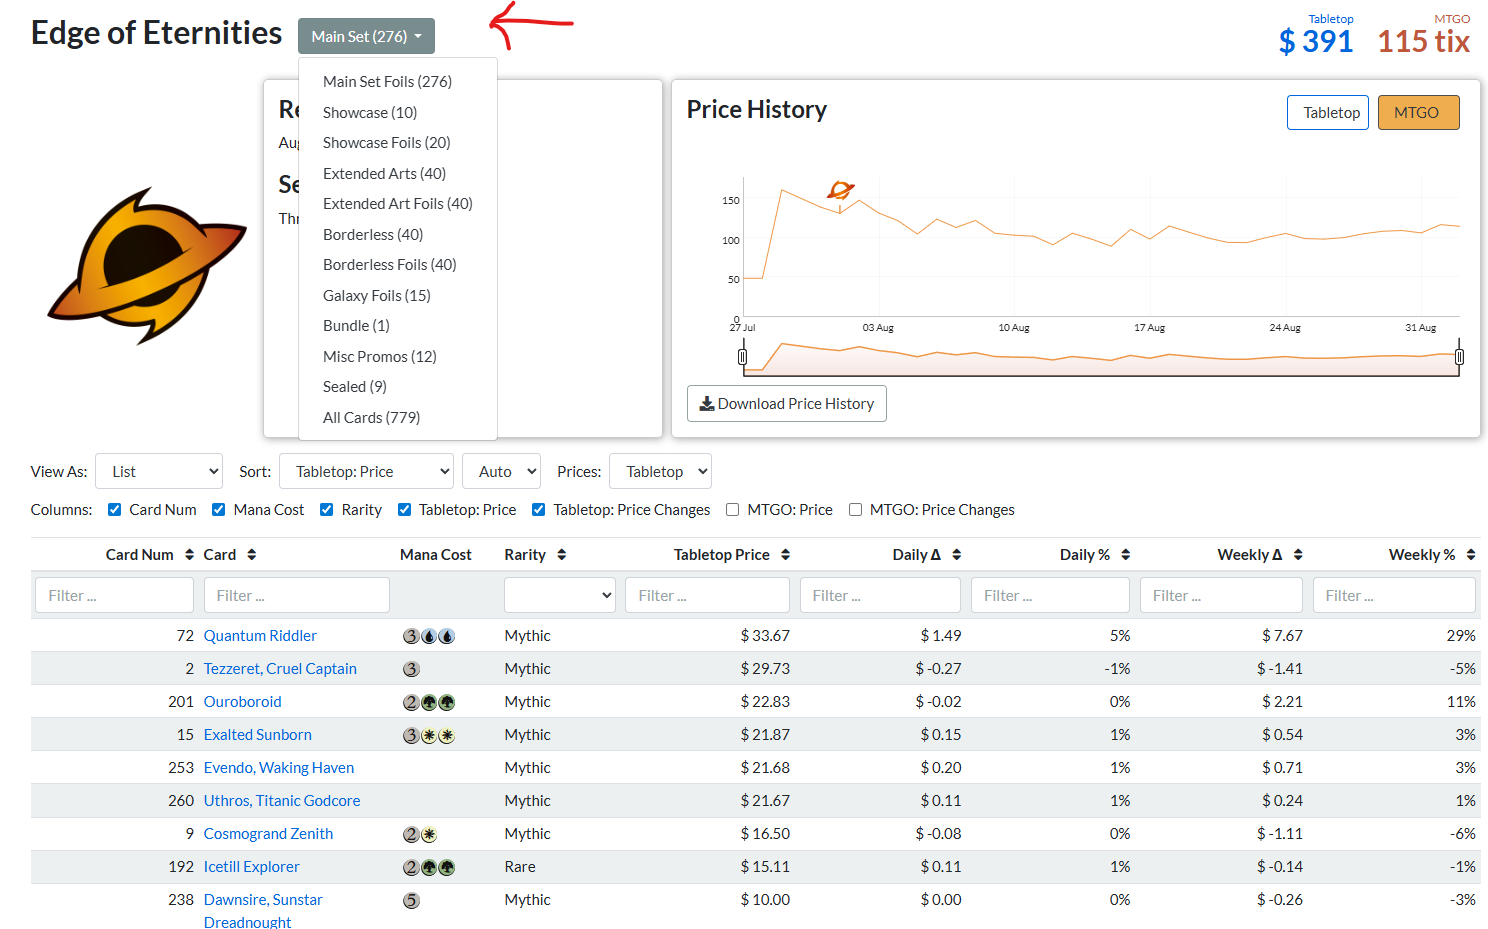Enable MTGO: Price Changes checkbox

point(855,510)
